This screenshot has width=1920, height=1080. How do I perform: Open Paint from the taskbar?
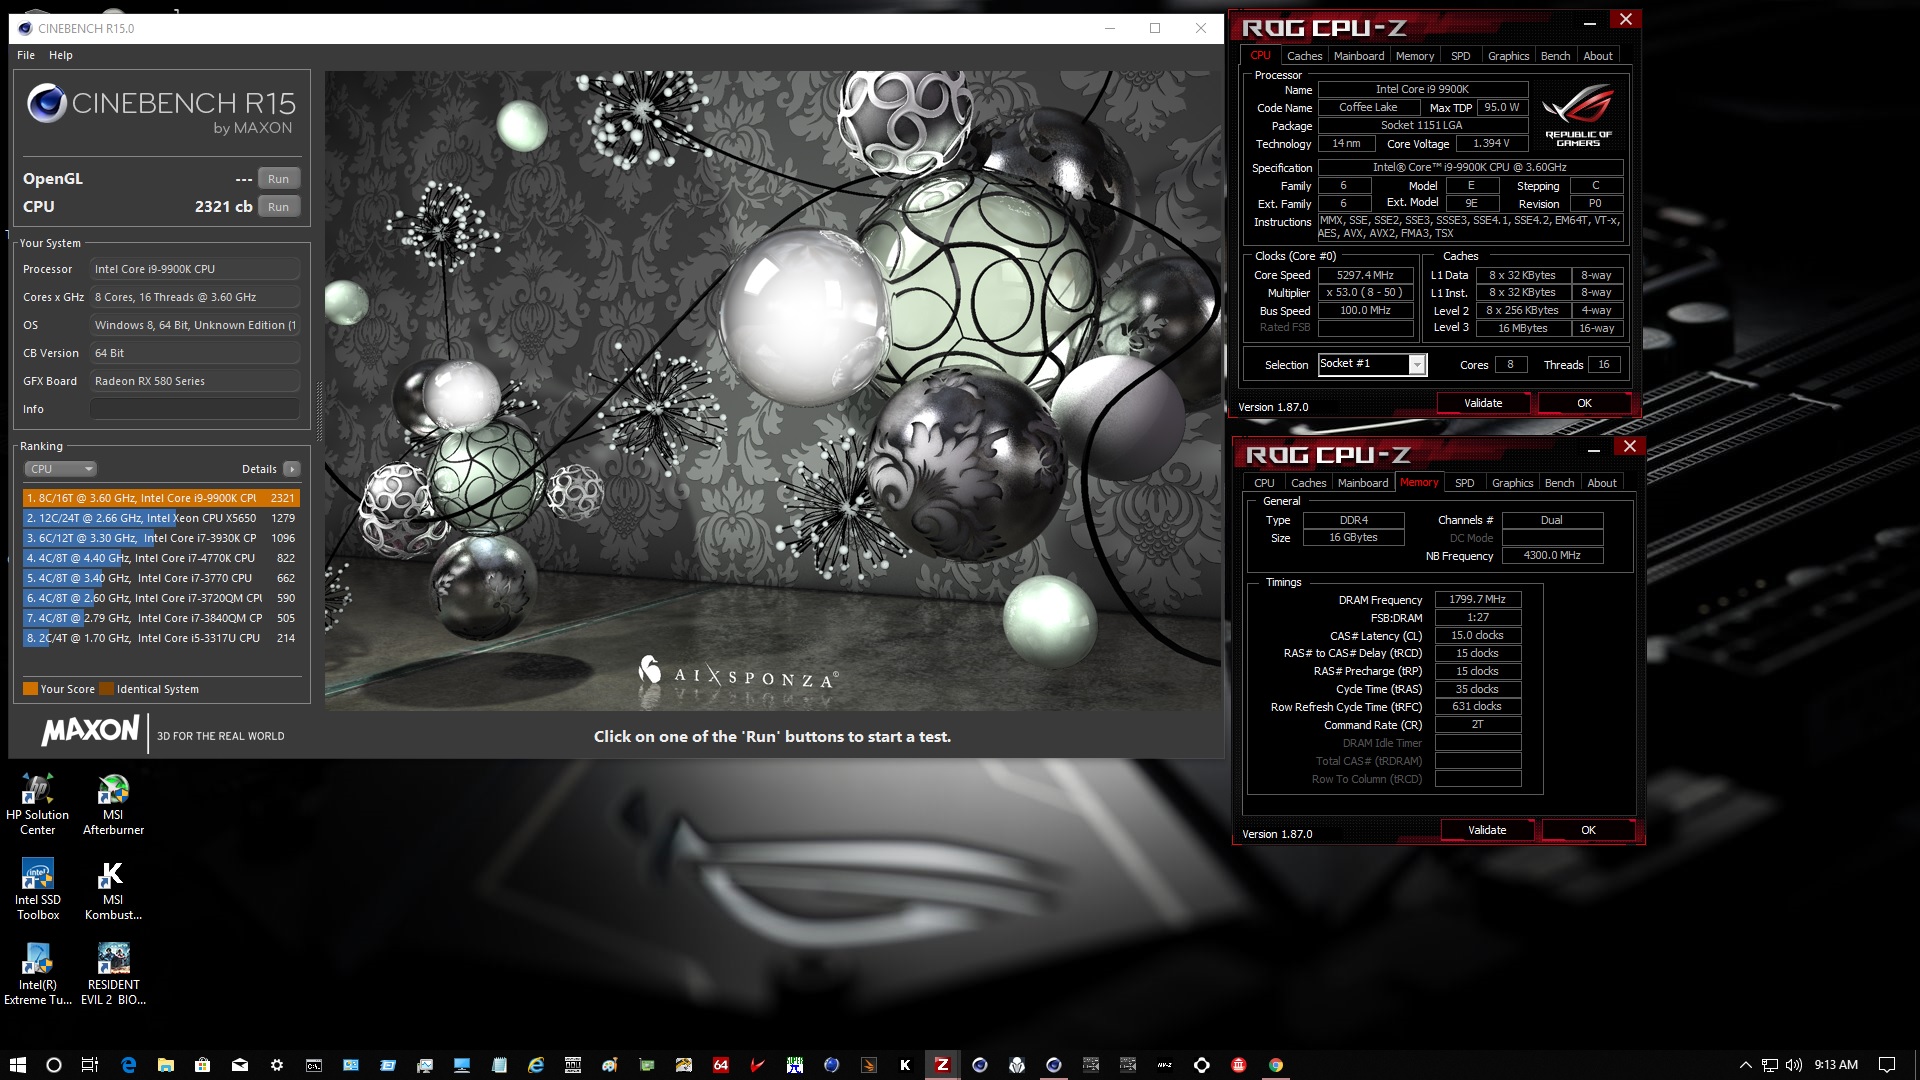click(610, 1065)
